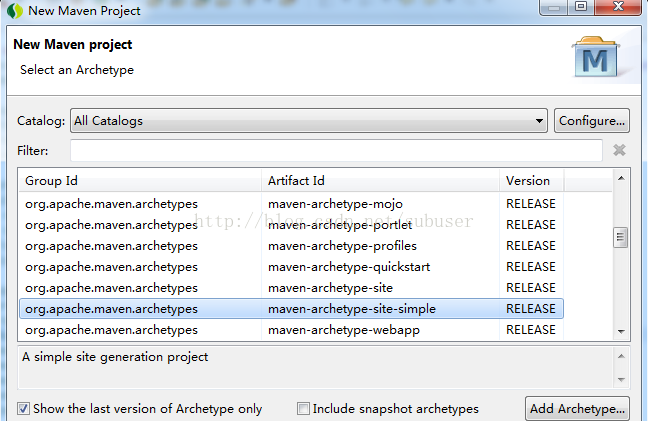Click the archetype list scroll down arrow
648x421 pixels.
621,331
